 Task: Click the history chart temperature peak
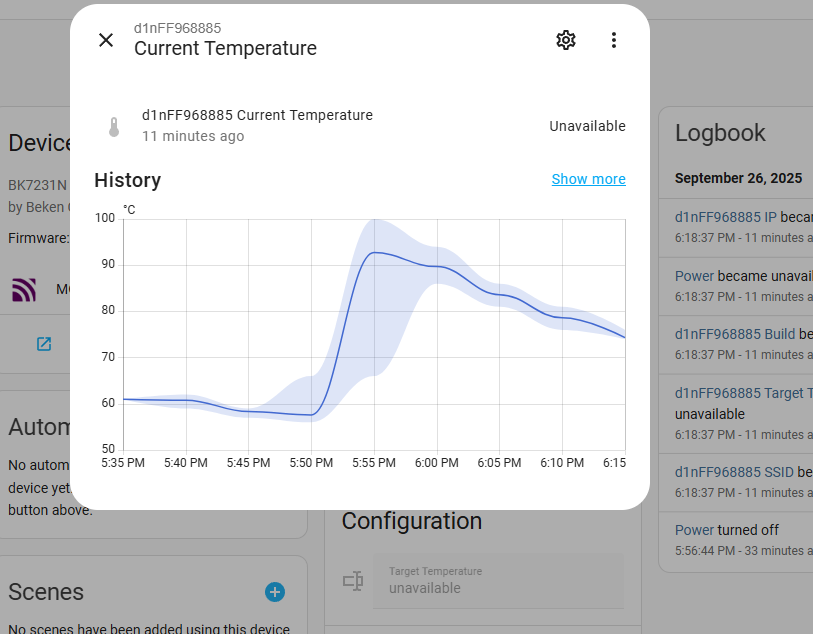374,252
